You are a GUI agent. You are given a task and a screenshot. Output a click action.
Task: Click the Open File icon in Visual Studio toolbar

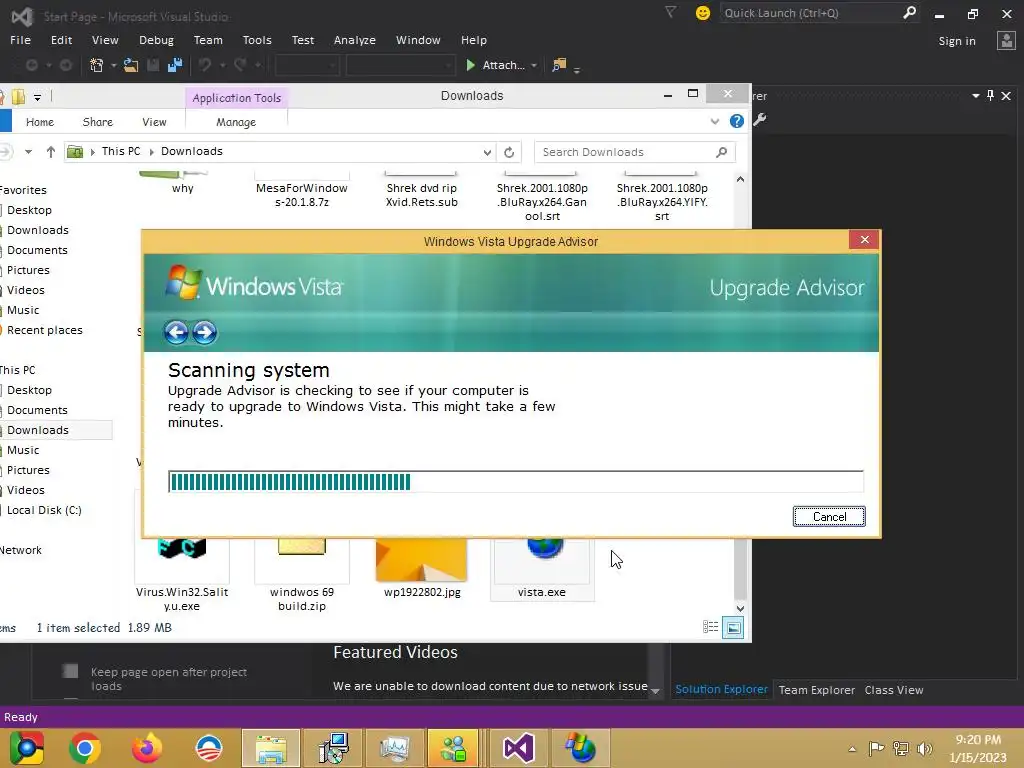point(131,65)
